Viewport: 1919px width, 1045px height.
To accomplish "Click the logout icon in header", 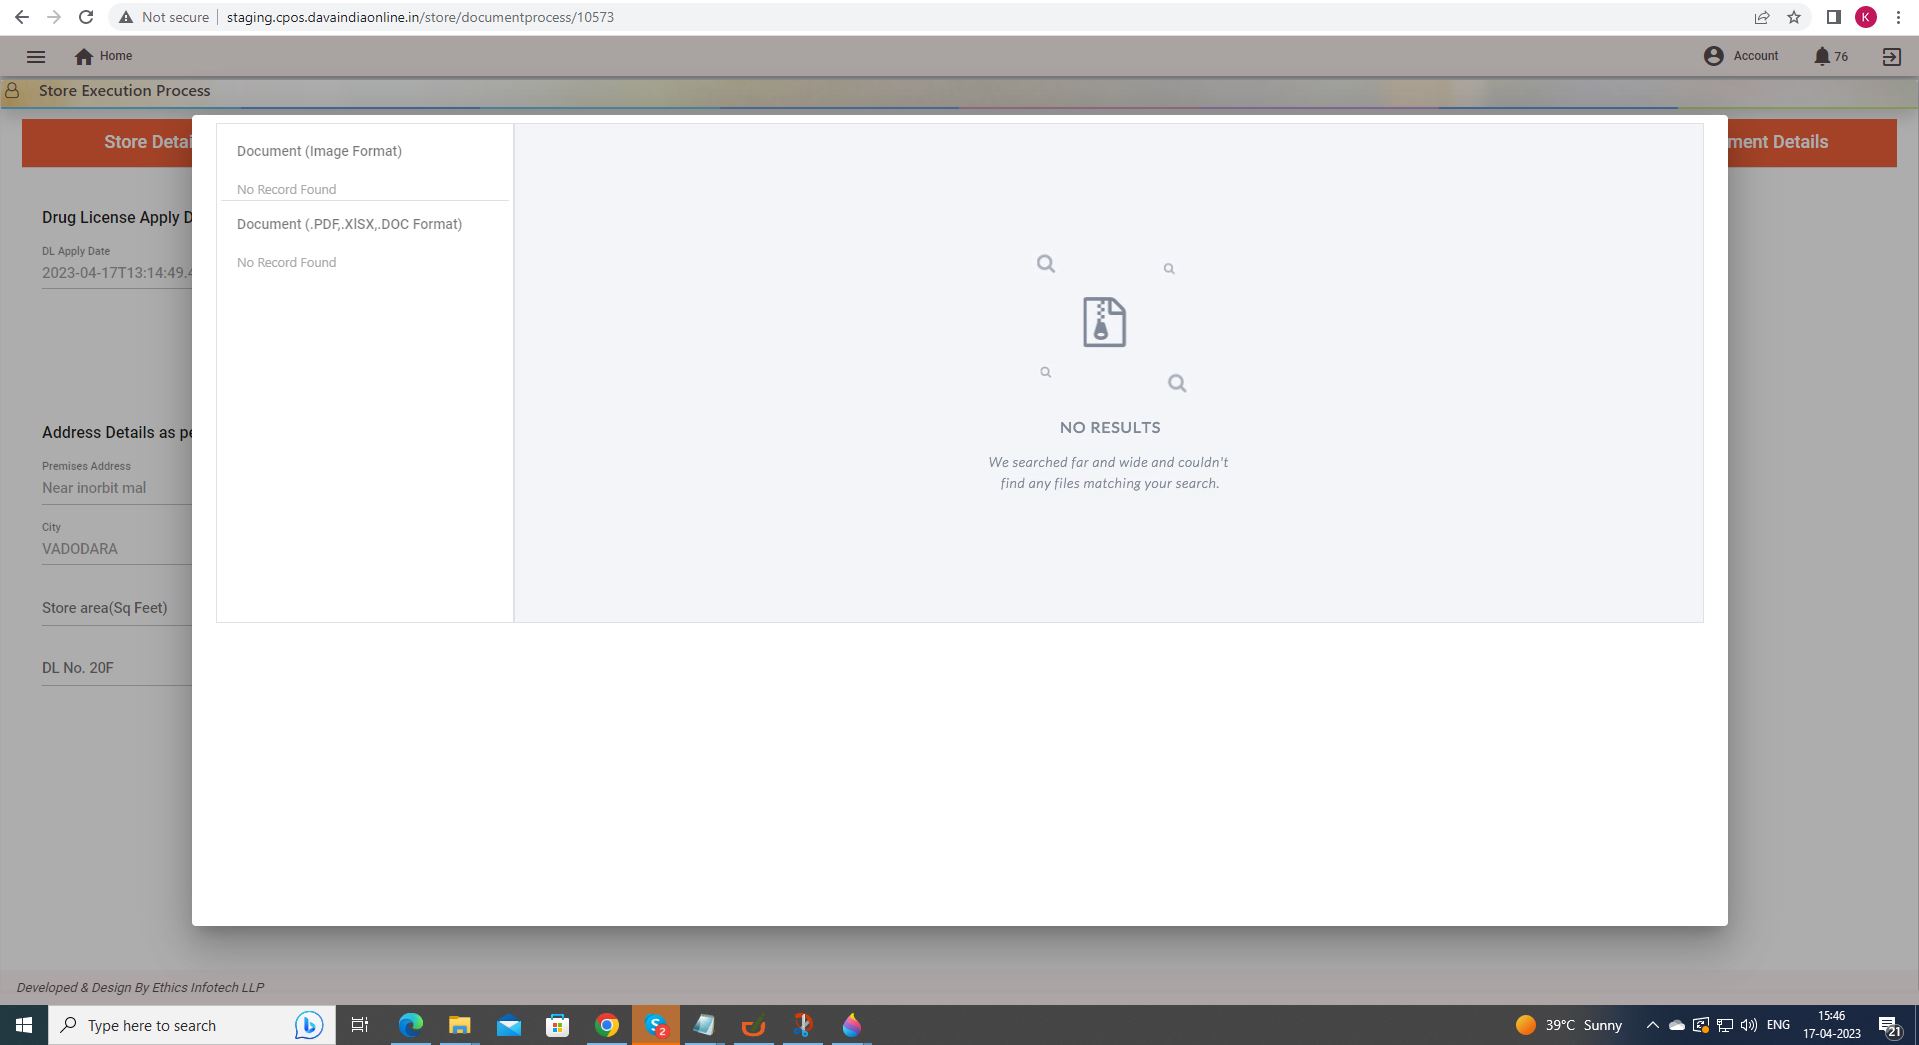I will (1891, 57).
